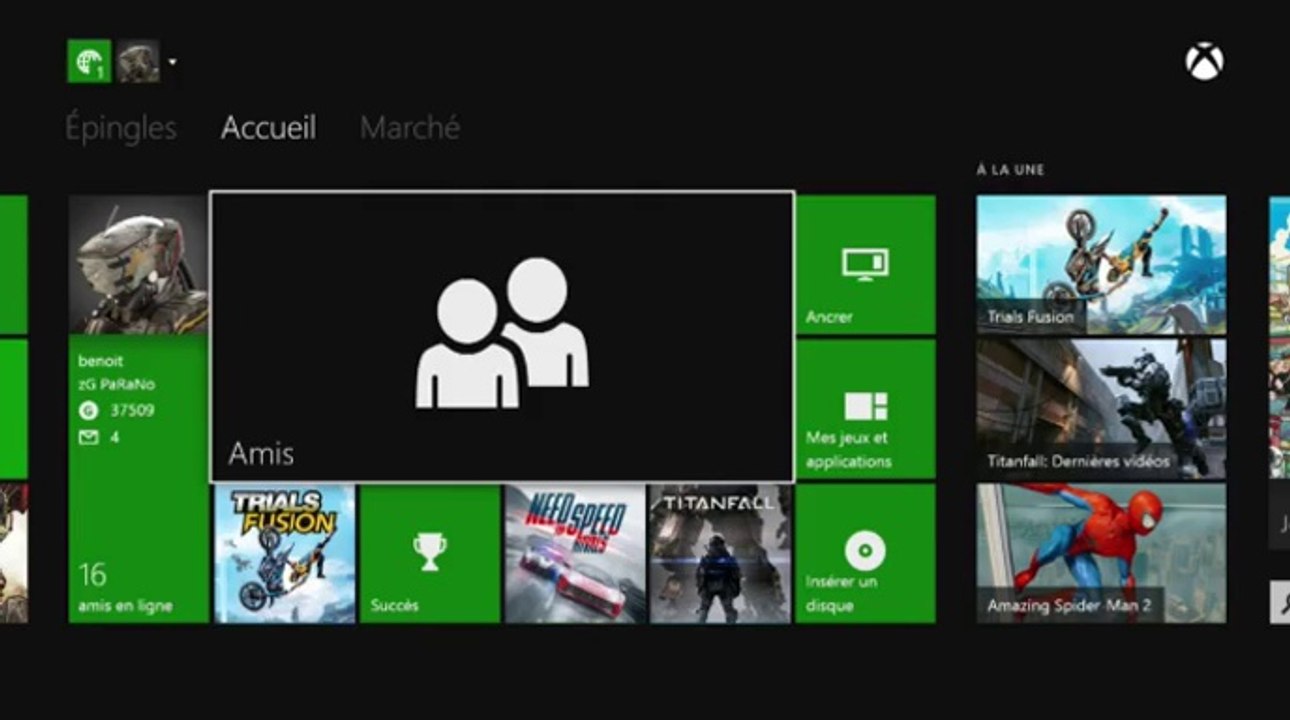Go to the Marché tab

[410, 128]
